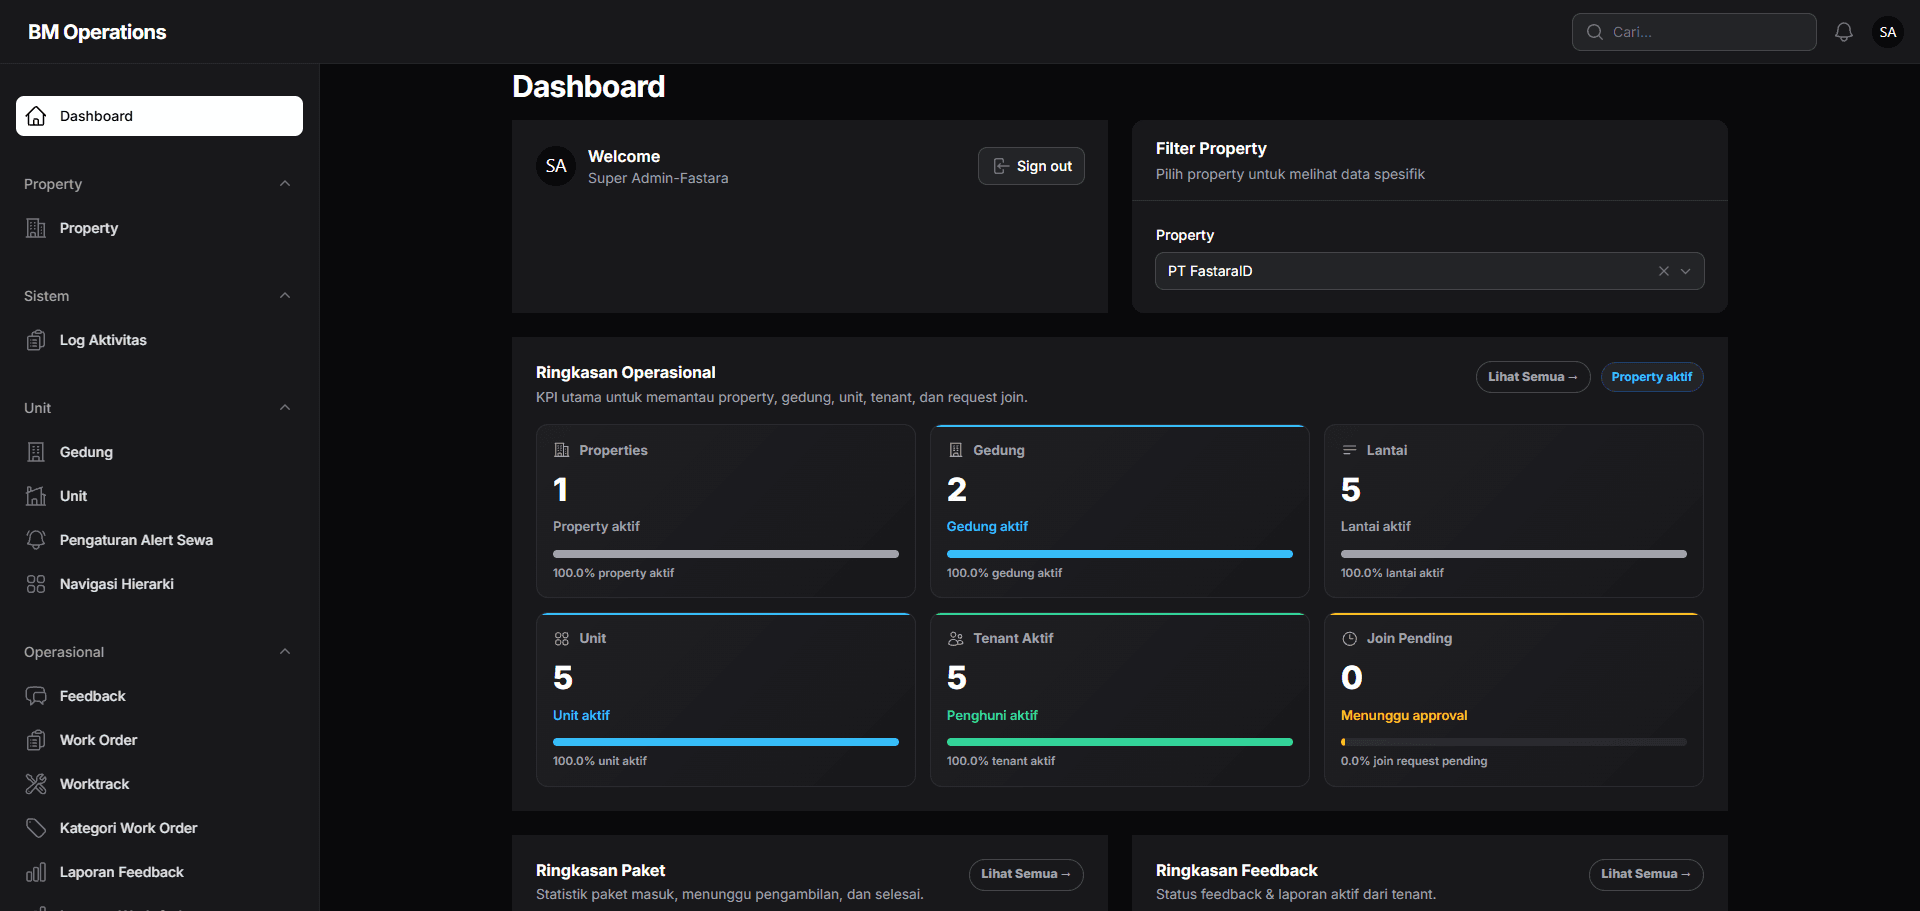This screenshot has height=911, width=1920.
Task: Click the BM Operations logo title
Action: pos(97,32)
